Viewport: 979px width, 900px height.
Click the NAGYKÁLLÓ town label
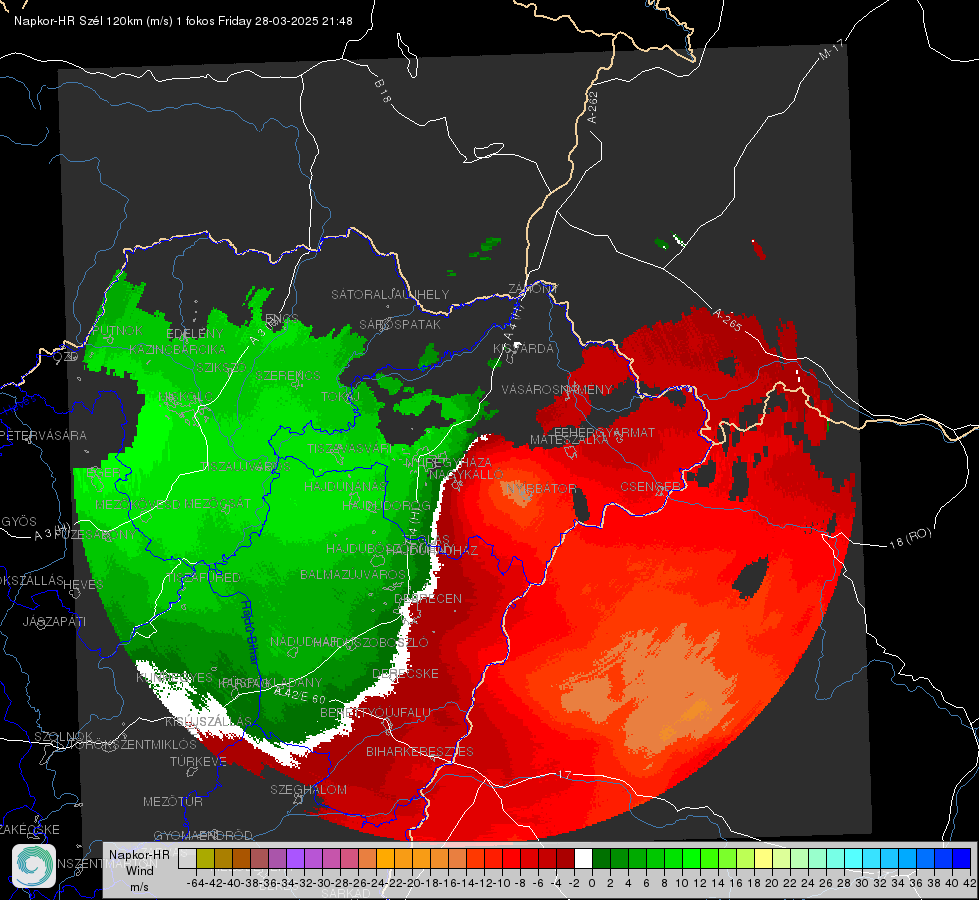466,474
